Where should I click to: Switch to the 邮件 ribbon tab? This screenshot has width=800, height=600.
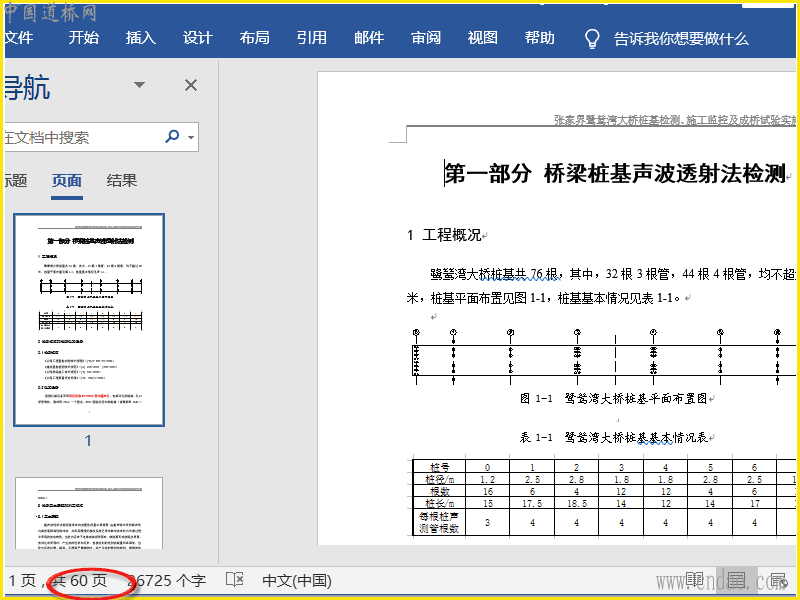(369, 38)
